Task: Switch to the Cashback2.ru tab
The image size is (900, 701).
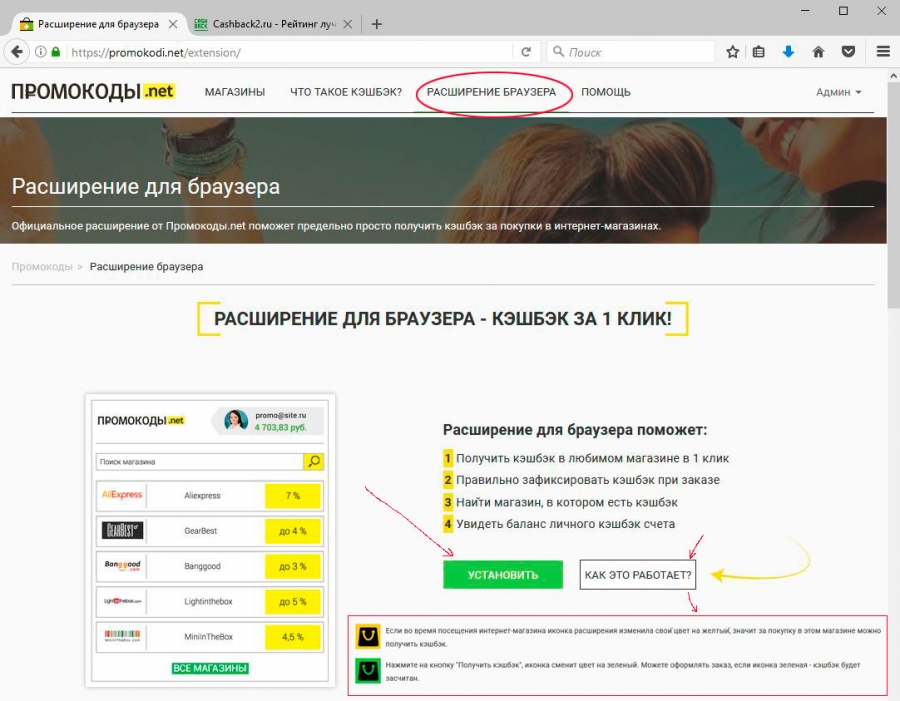Action: point(272,24)
